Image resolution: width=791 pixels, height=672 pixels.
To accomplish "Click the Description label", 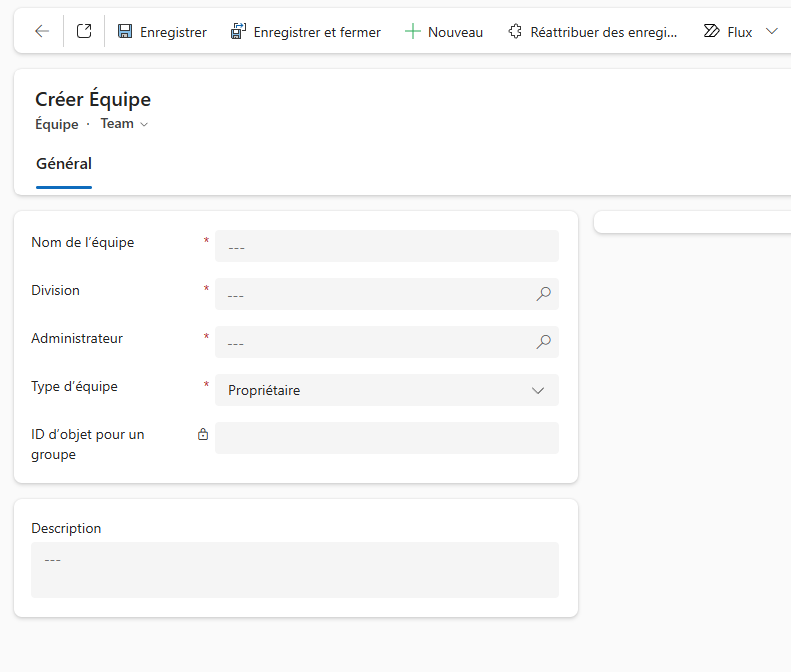I will tap(66, 528).
